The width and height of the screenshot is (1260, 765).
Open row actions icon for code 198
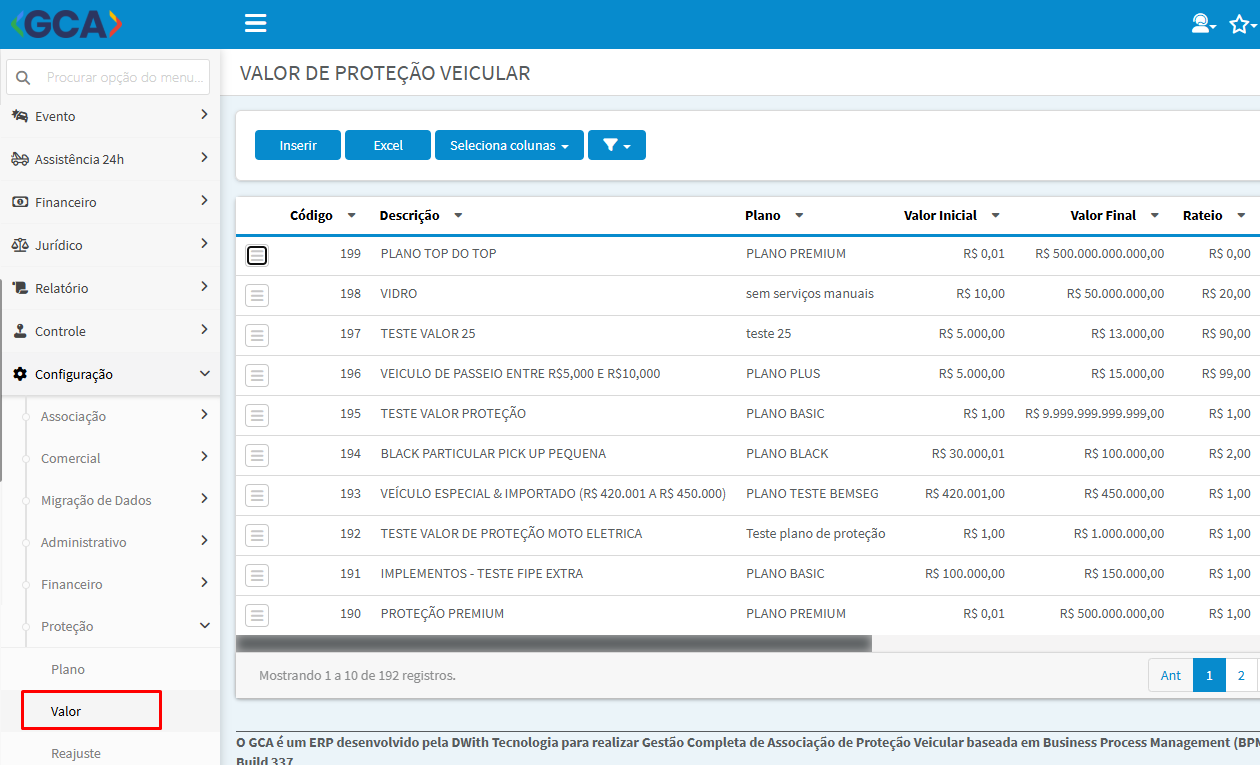tap(257, 295)
